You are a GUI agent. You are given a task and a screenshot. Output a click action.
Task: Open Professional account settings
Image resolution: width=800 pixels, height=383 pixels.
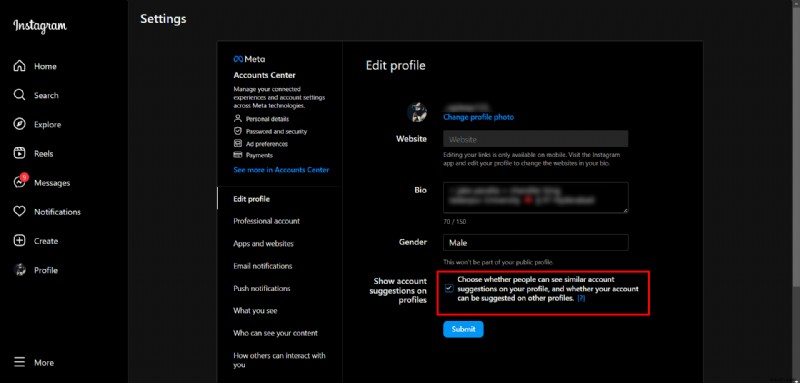click(x=266, y=221)
